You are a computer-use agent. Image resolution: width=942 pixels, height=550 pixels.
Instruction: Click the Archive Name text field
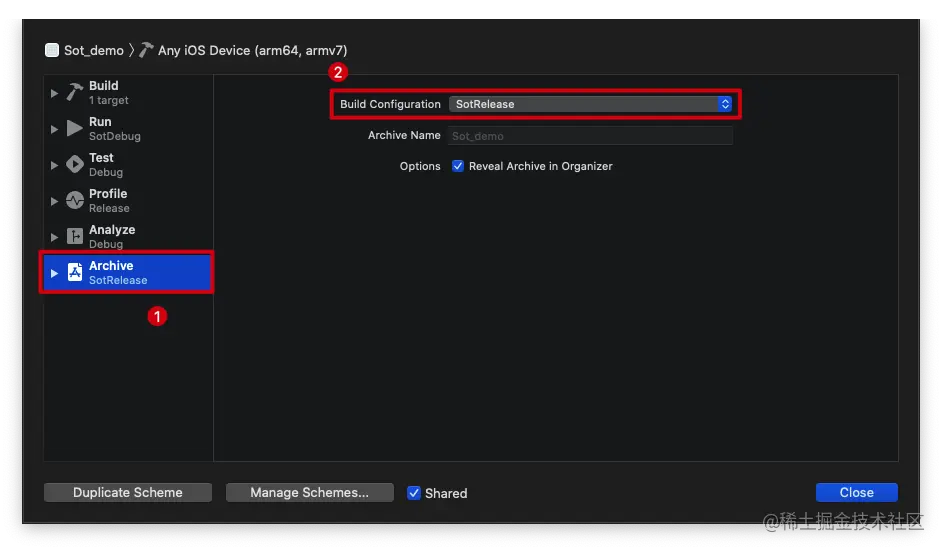click(591, 136)
